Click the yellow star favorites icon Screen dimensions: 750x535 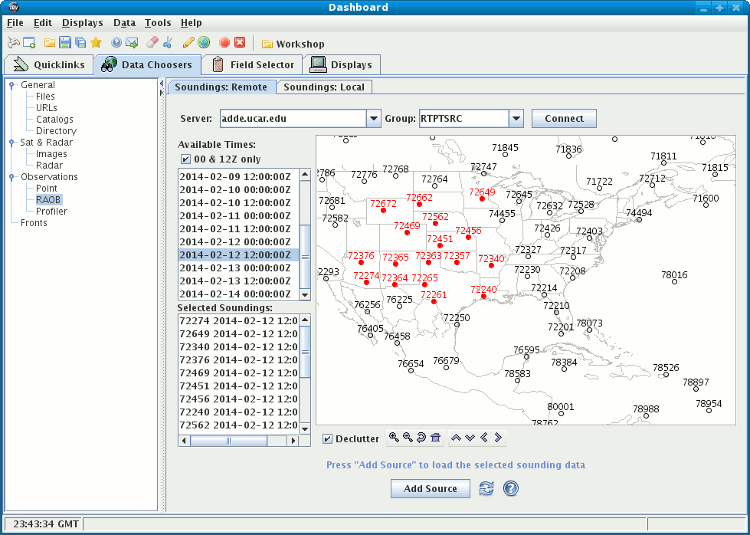pyautogui.click(x=96, y=43)
